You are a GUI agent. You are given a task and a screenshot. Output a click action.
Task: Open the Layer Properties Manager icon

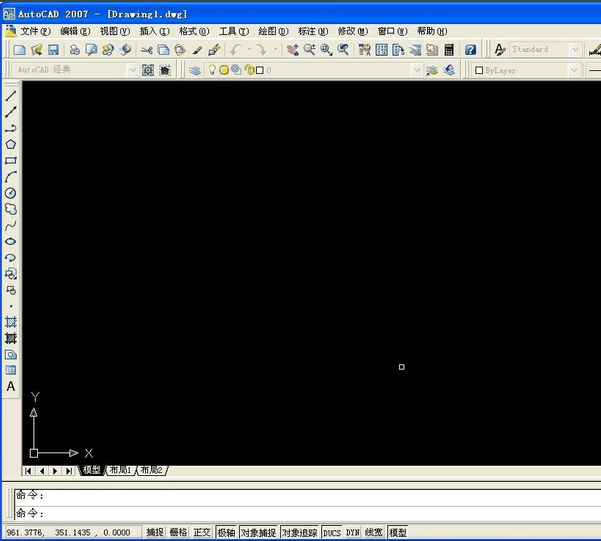click(x=195, y=70)
